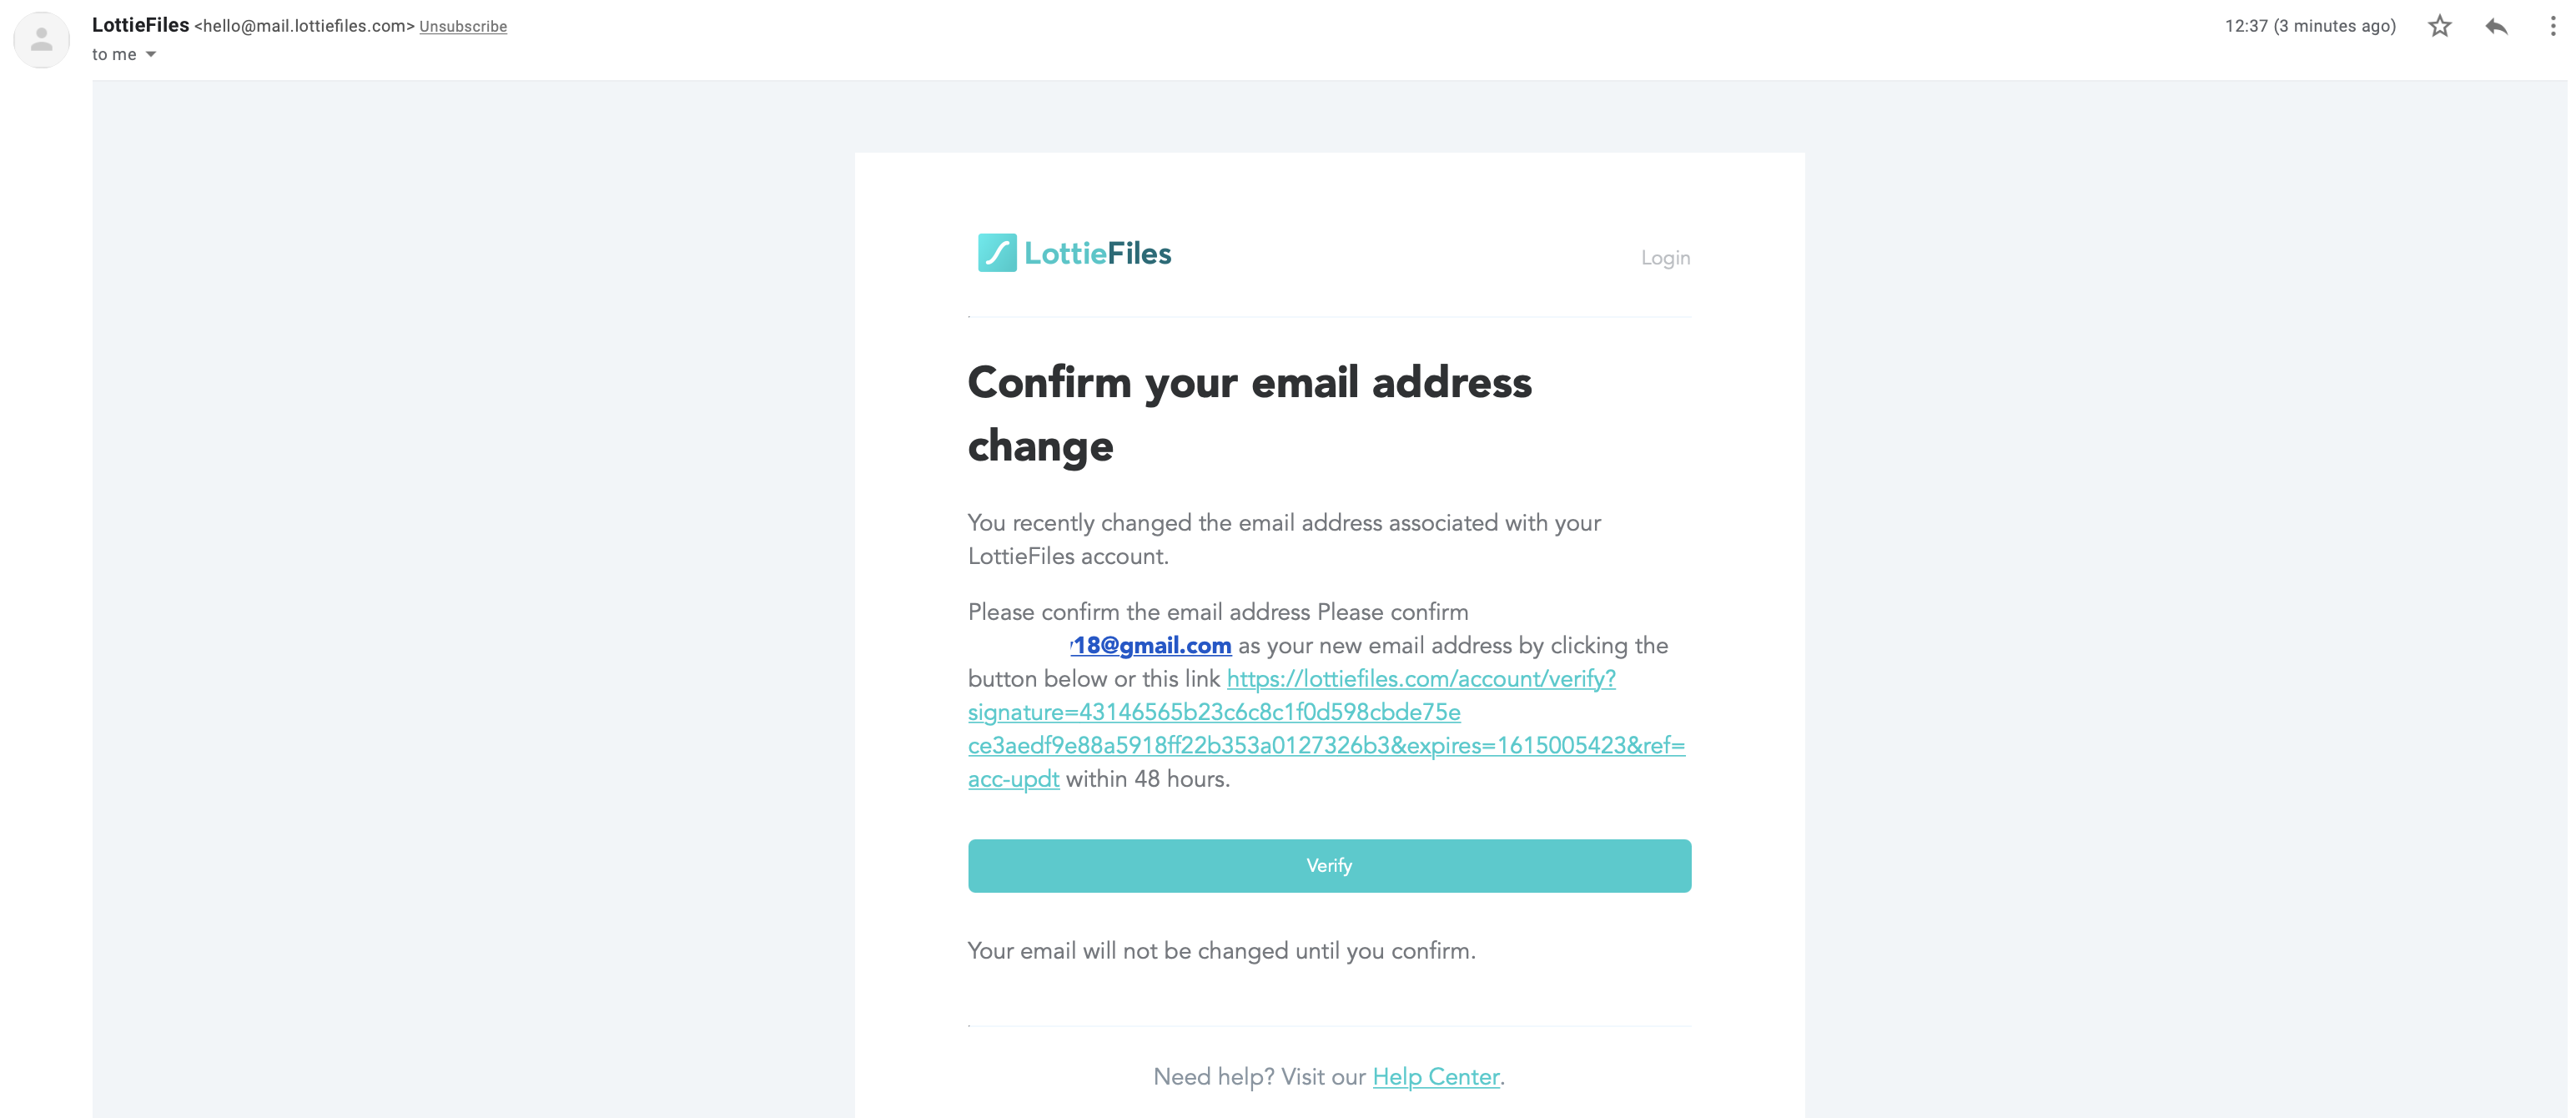Viewport: 2576px width, 1118px height.
Task: Click the LottieFiles logo icon
Action: [x=997, y=253]
